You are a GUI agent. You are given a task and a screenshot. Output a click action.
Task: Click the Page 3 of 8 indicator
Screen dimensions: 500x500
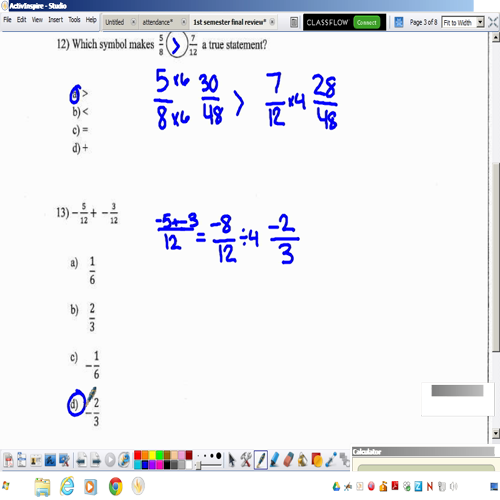tap(423, 22)
